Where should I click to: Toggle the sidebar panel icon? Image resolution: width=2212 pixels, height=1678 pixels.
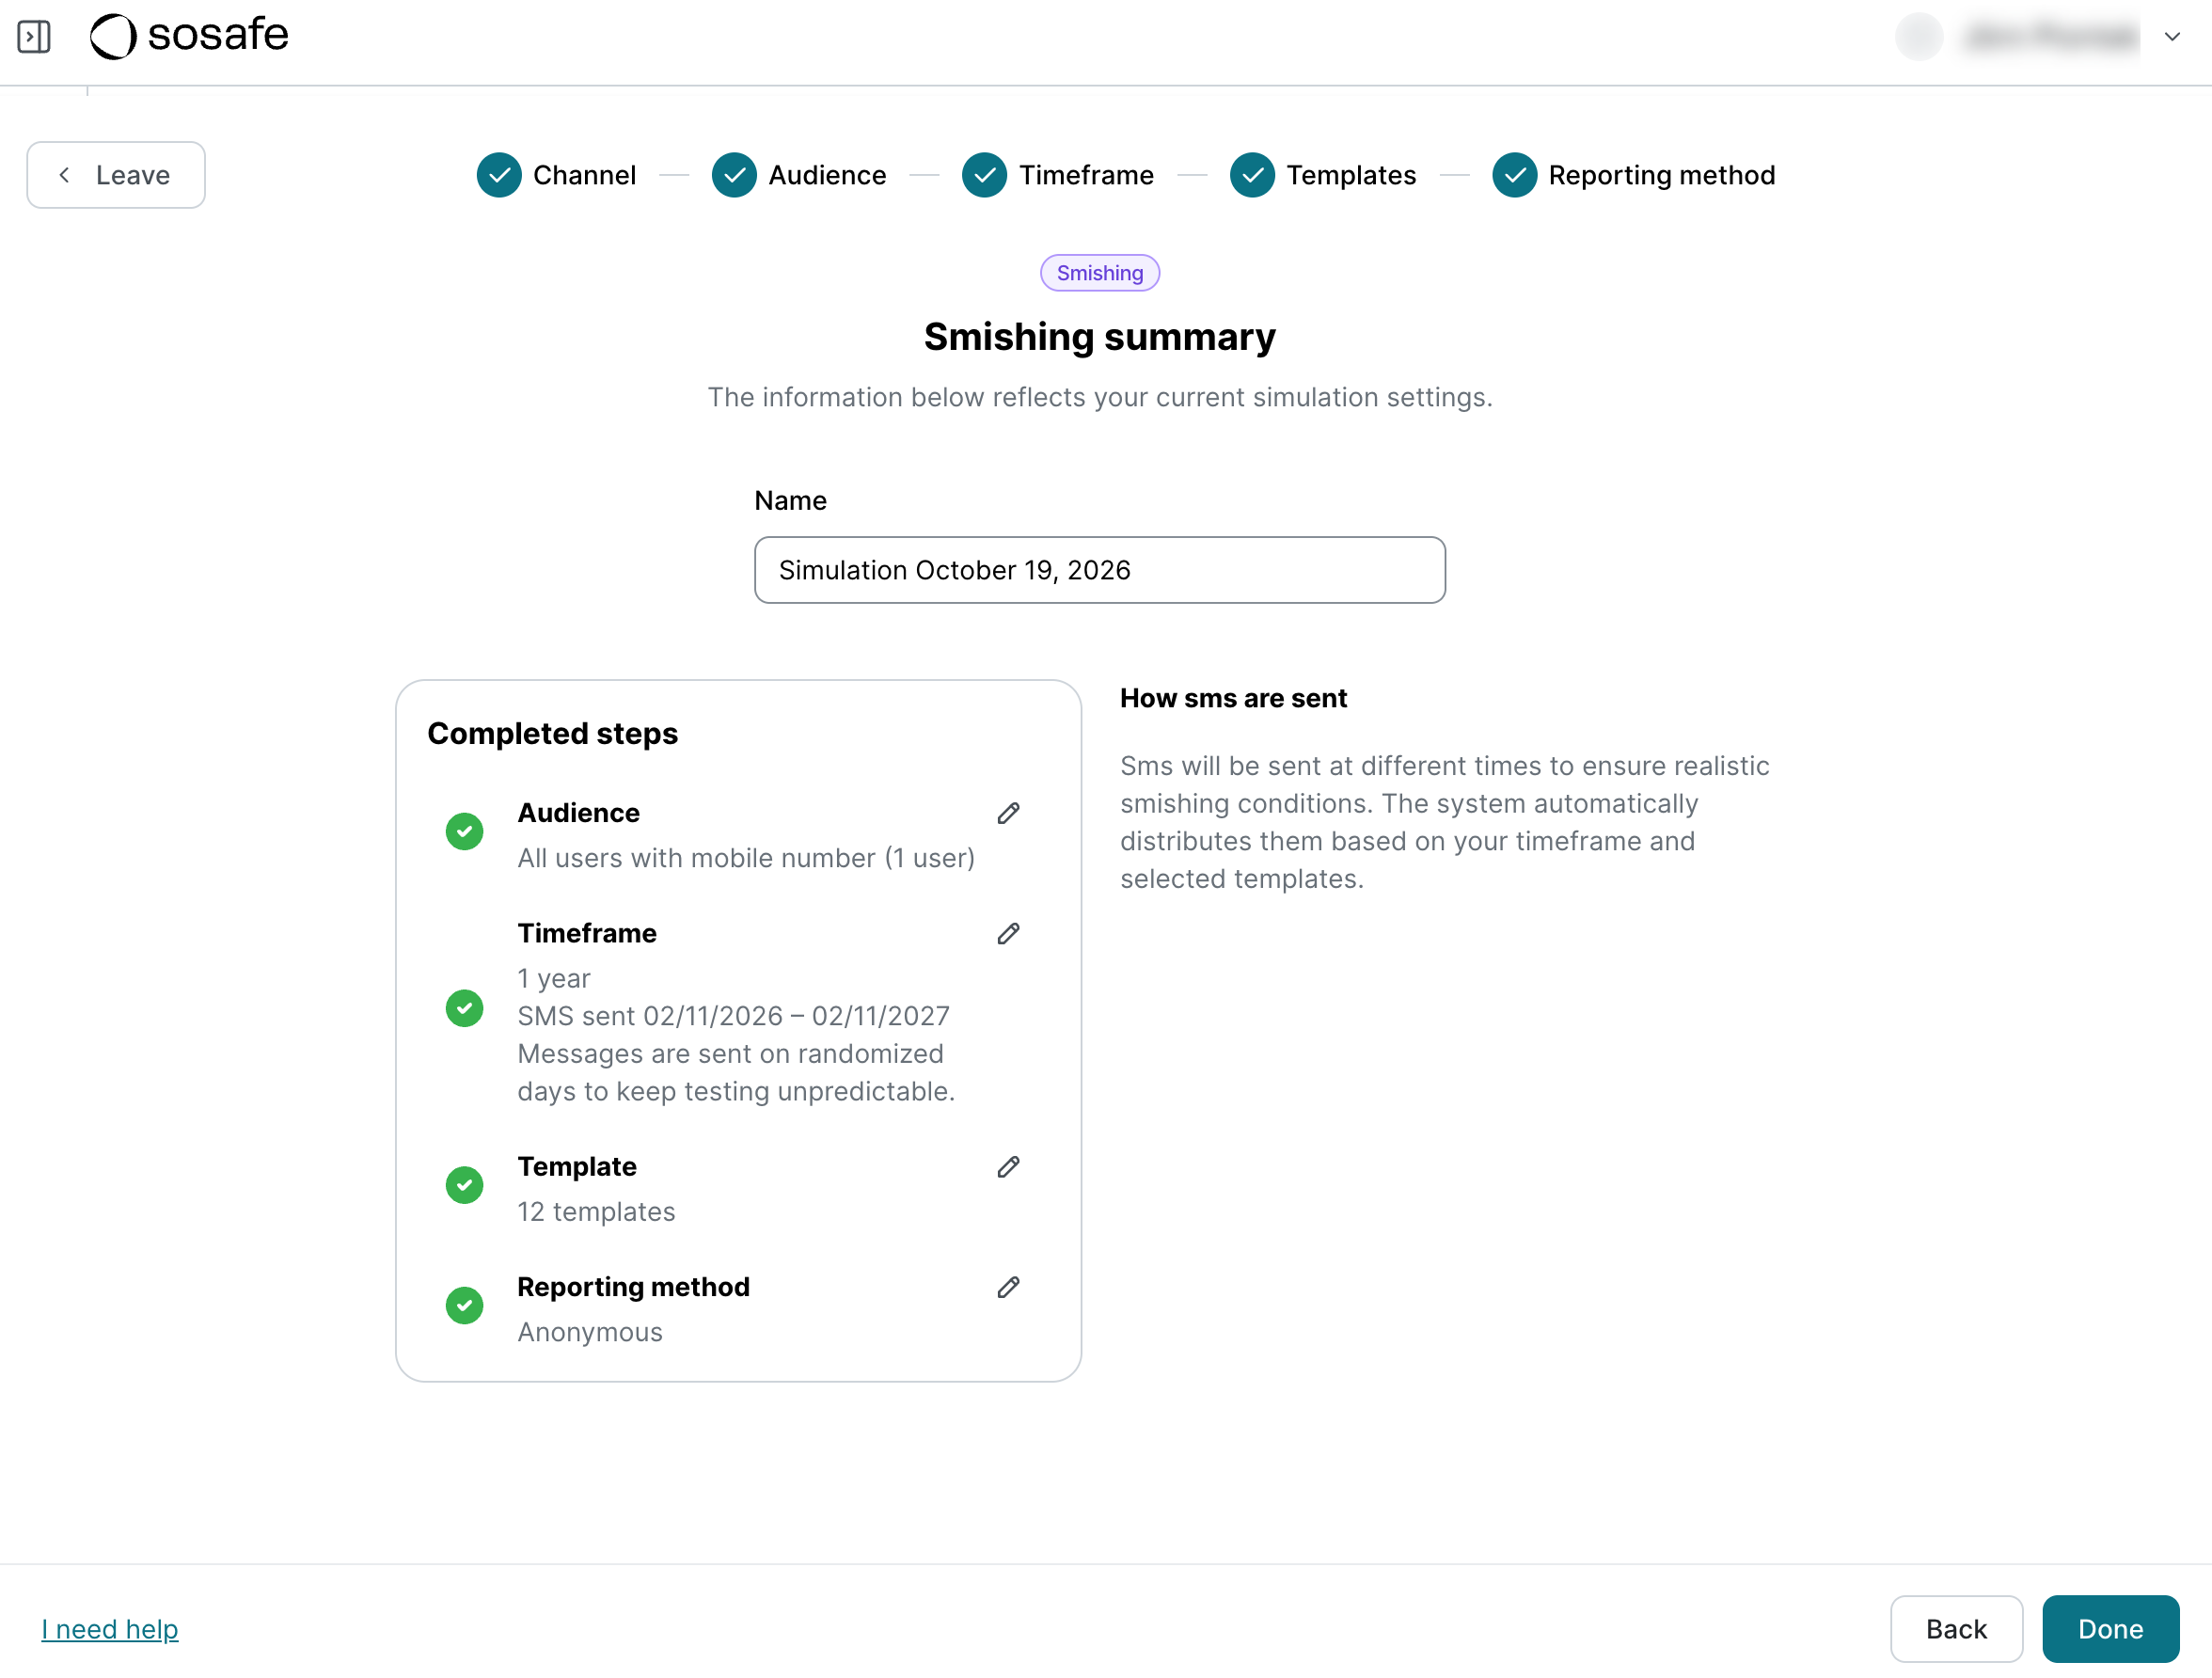point(34,37)
